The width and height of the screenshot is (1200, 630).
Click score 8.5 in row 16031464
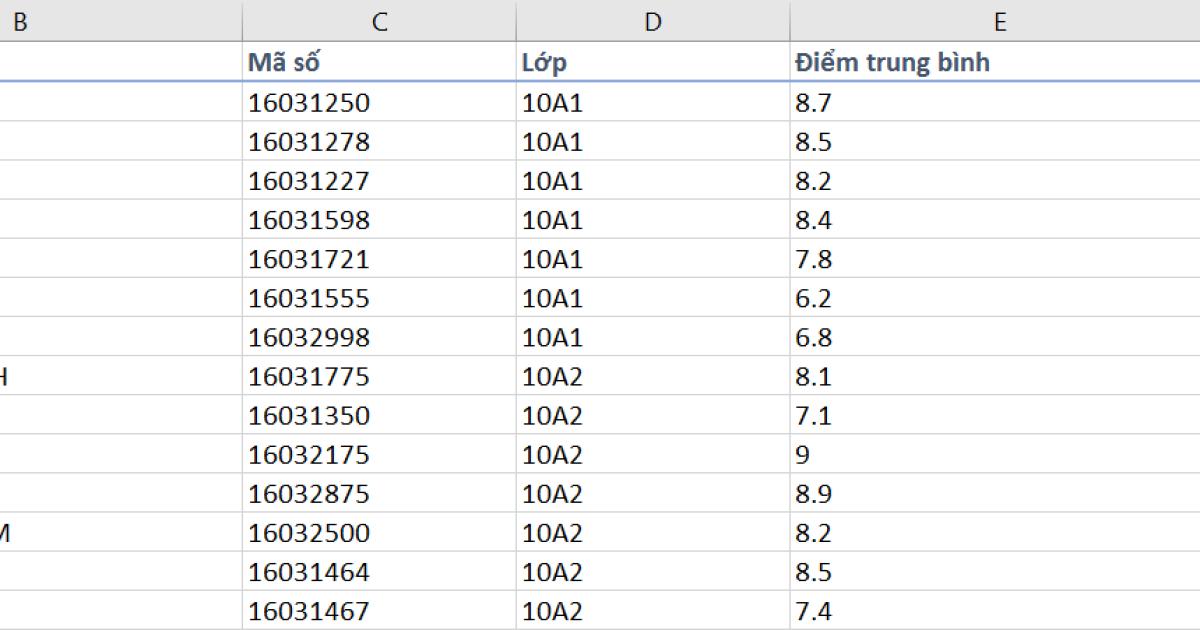[x=995, y=570]
